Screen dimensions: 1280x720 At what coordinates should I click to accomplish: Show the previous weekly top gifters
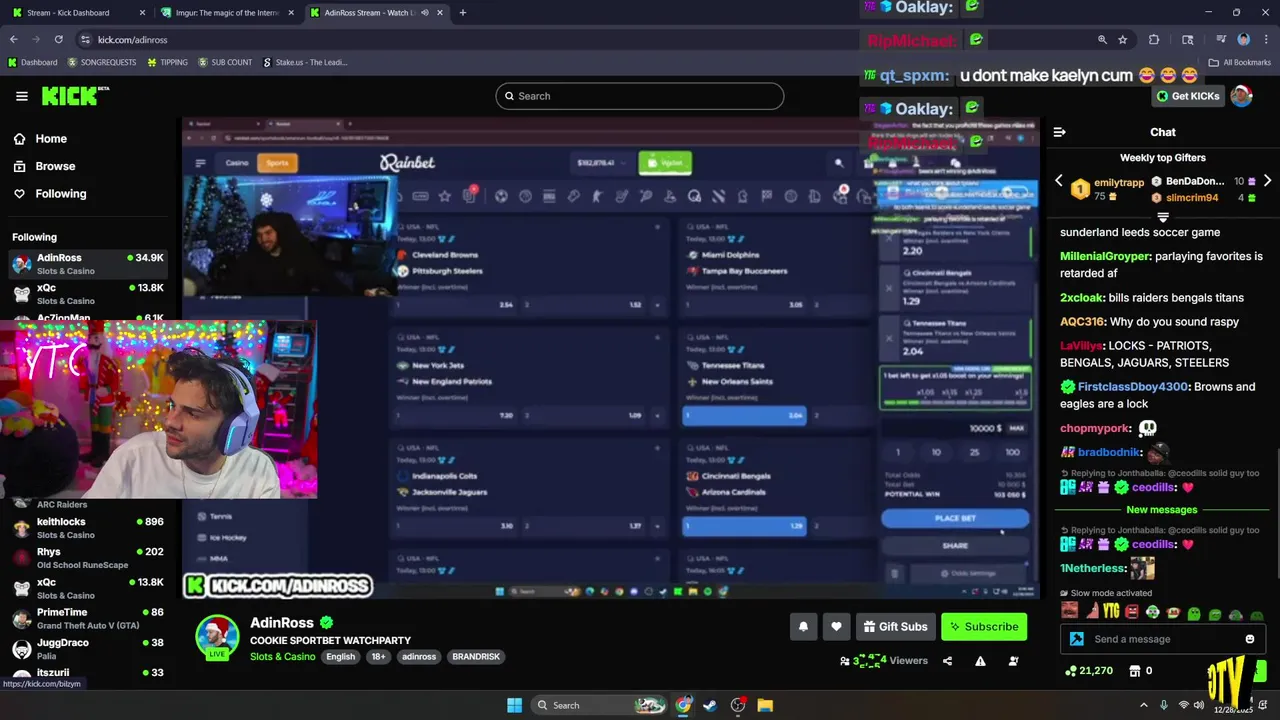[x=1059, y=181]
